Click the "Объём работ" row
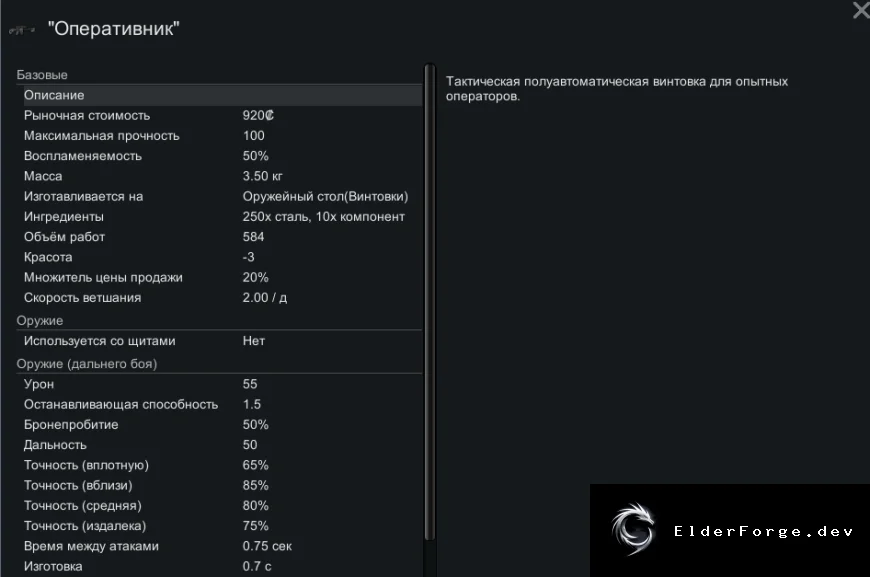The height and width of the screenshot is (577, 870). pos(219,237)
